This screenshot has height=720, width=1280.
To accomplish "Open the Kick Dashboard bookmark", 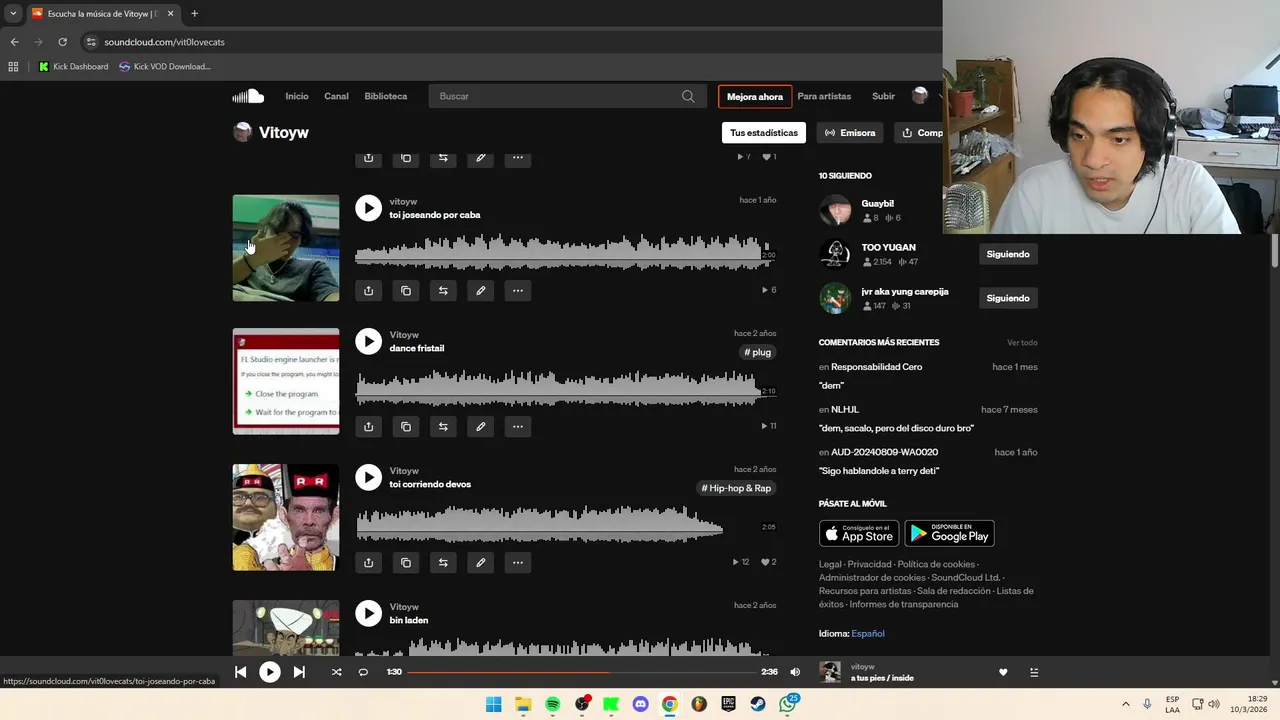I will point(73,67).
